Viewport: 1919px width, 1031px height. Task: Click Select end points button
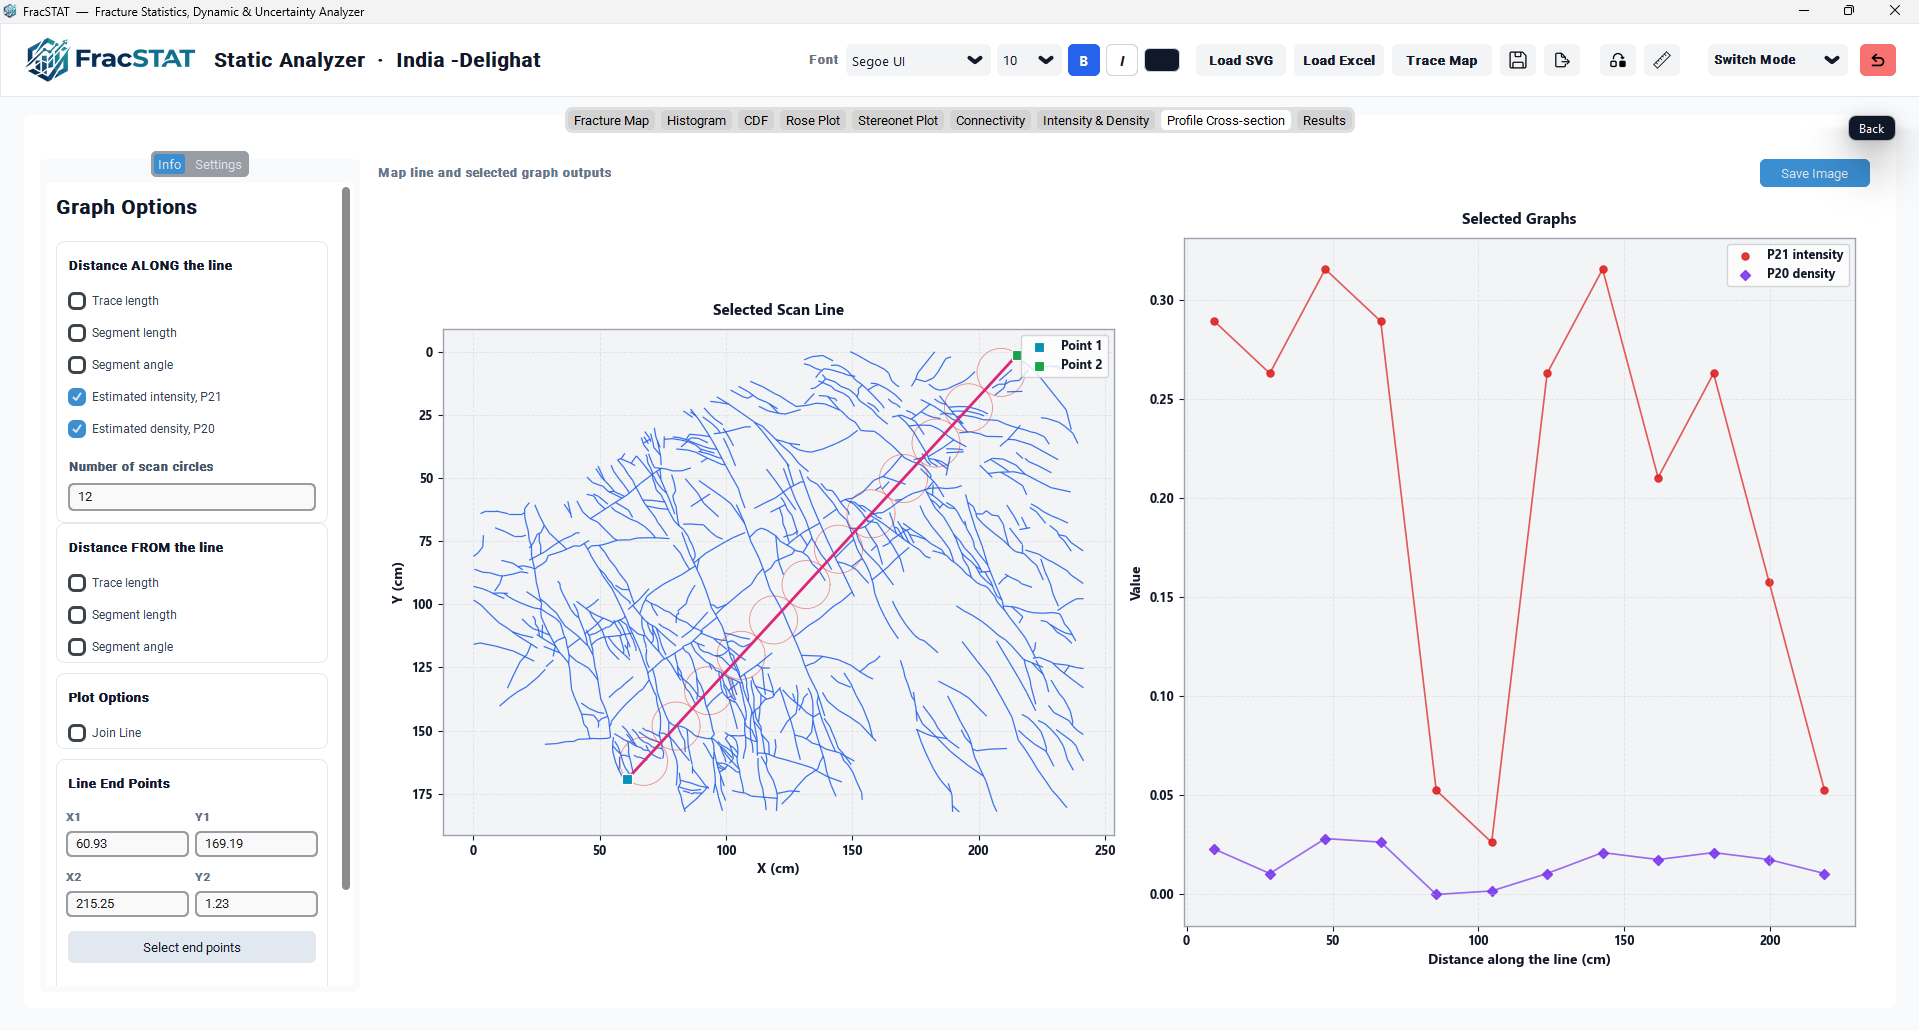[x=192, y=947]
